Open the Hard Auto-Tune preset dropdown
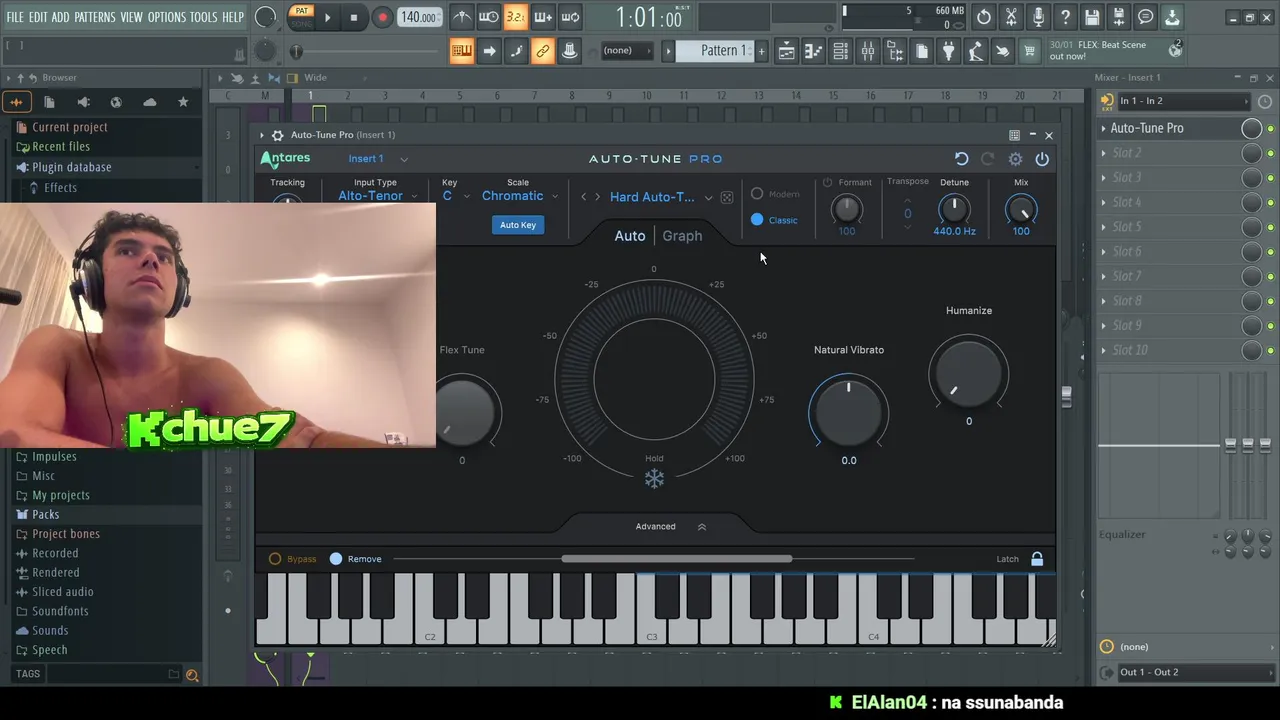This screenshot has height=720, width=1280. (661, 197)
